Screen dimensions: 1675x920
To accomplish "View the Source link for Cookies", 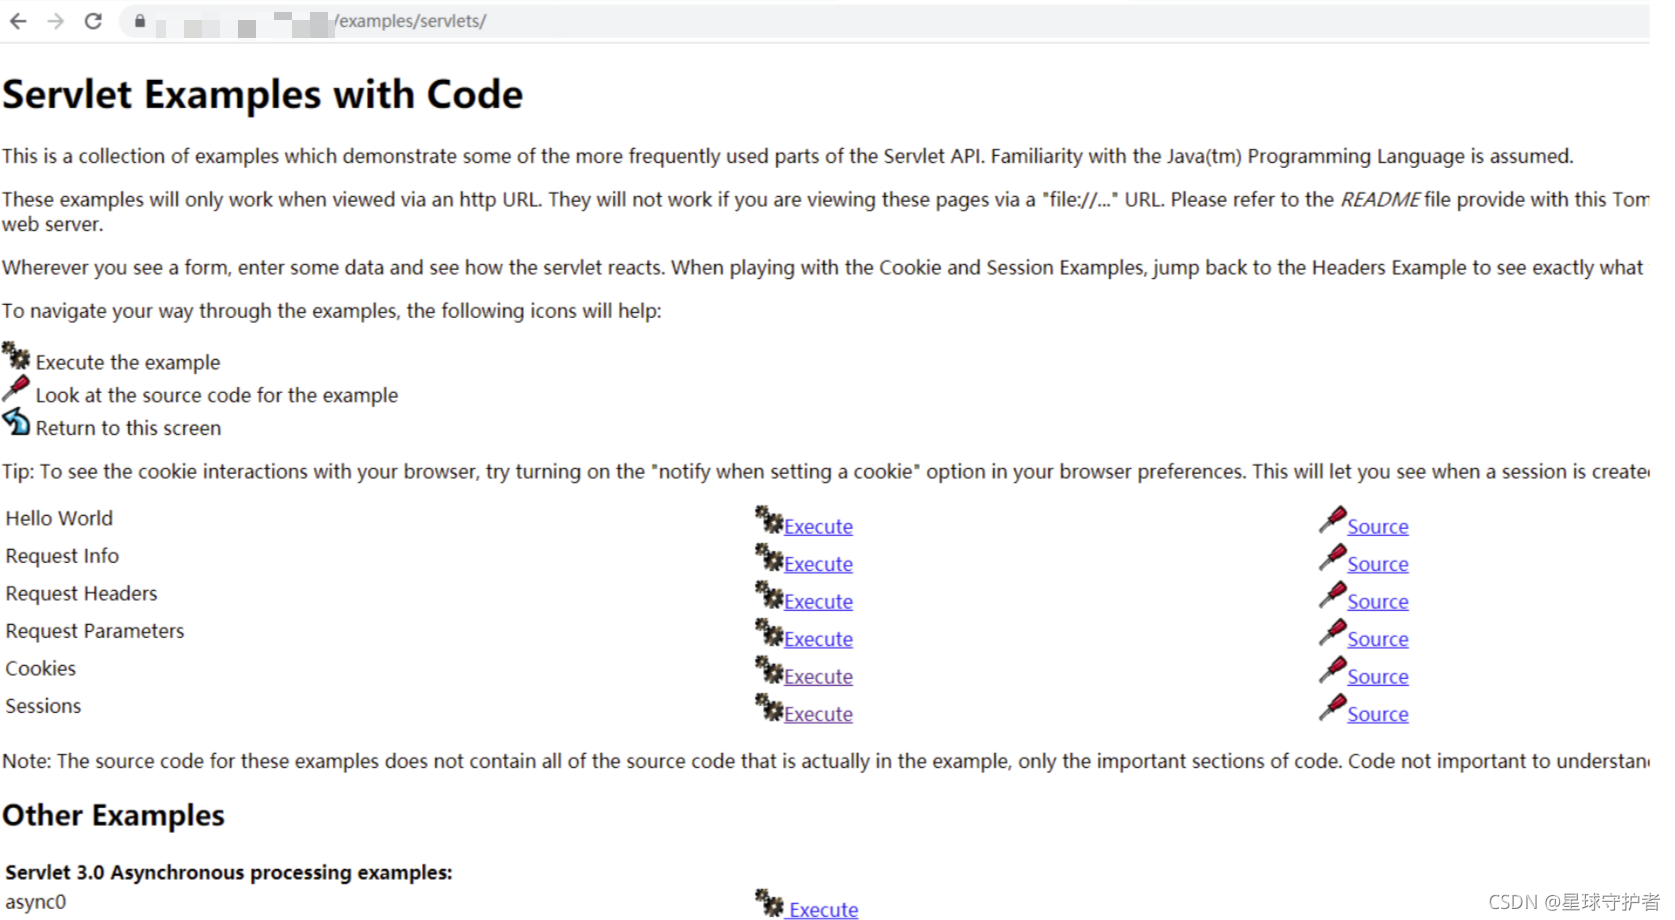I will (x=1378, y=677).
